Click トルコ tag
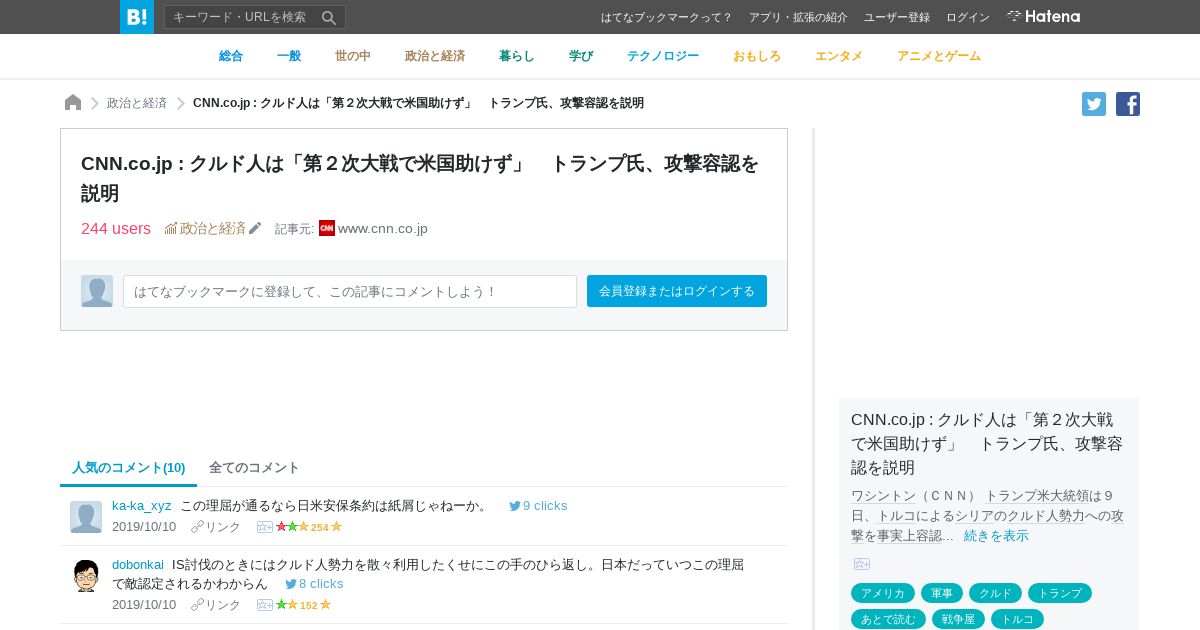 1017,619
